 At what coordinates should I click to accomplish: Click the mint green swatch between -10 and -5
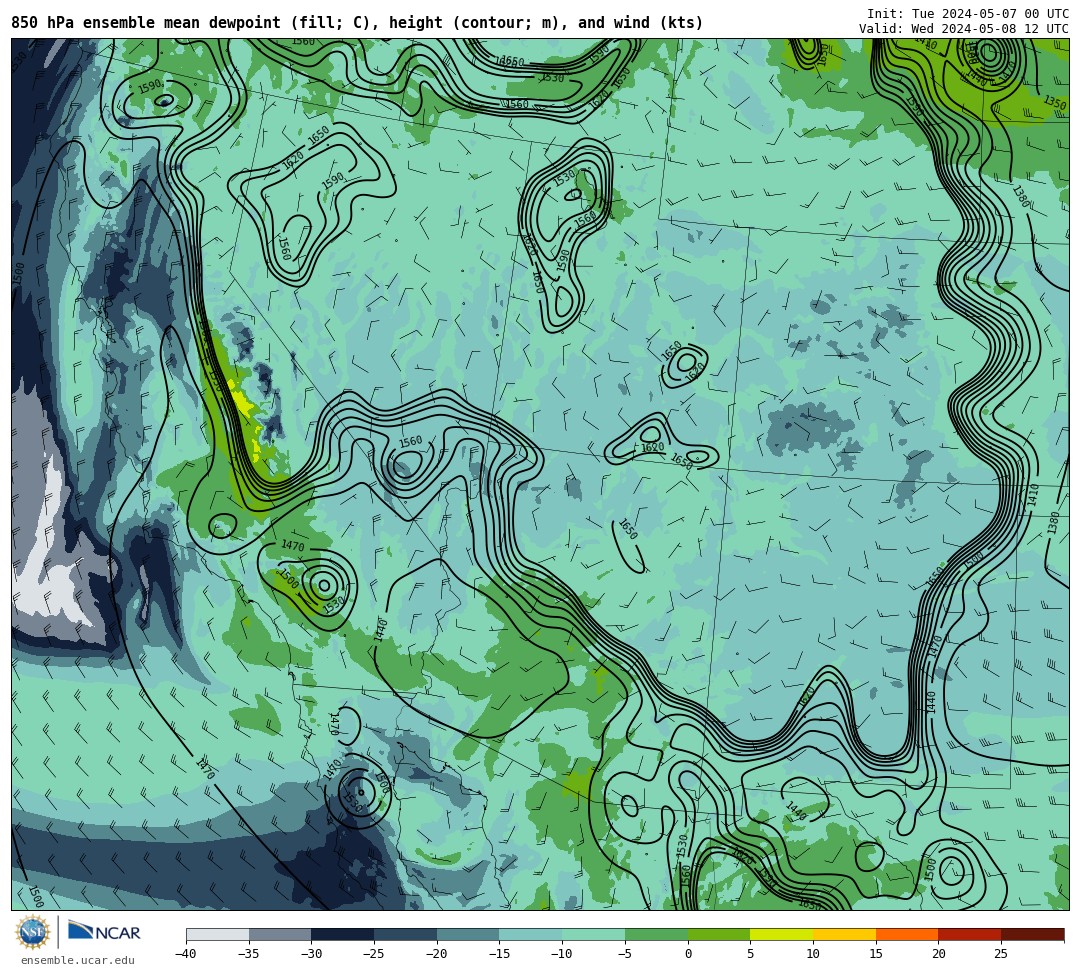point(594,934)
